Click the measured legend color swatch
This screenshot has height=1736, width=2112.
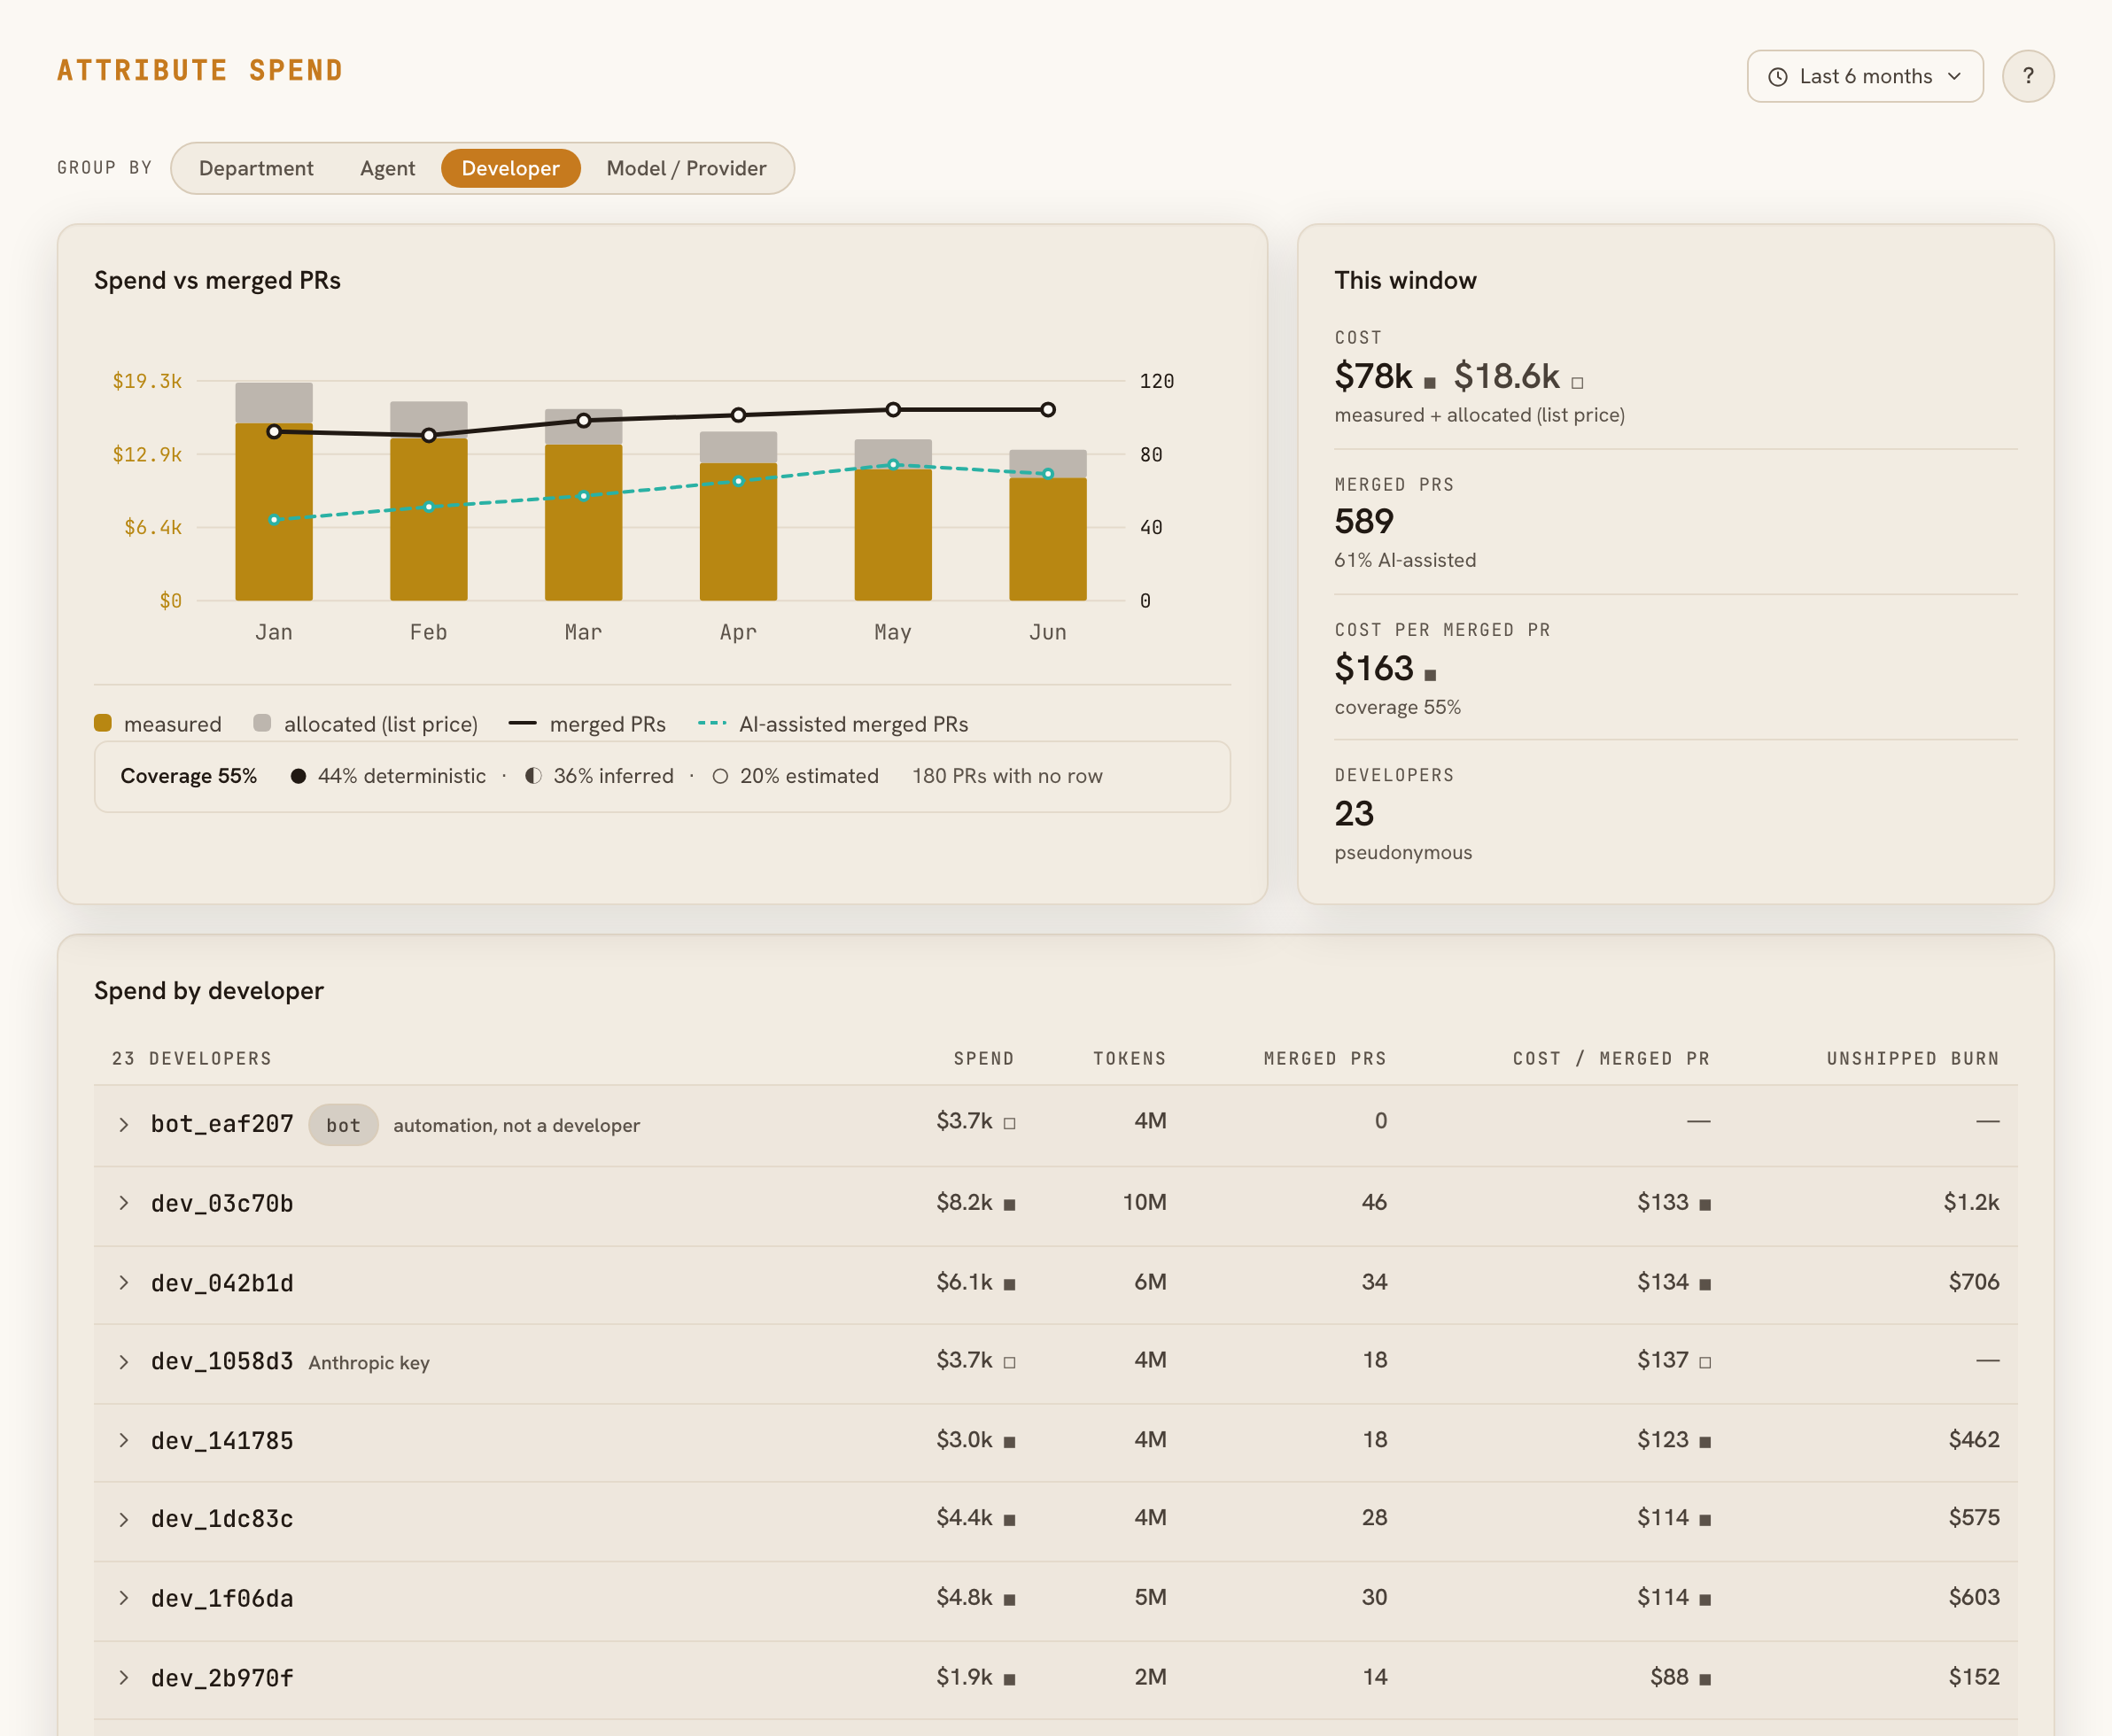tap(103, 723)
